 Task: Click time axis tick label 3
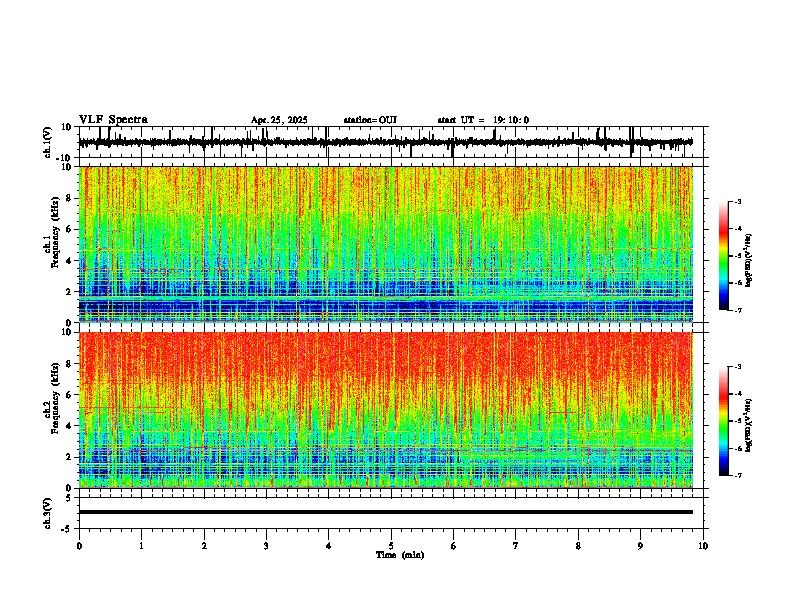(x=266, y=546)
